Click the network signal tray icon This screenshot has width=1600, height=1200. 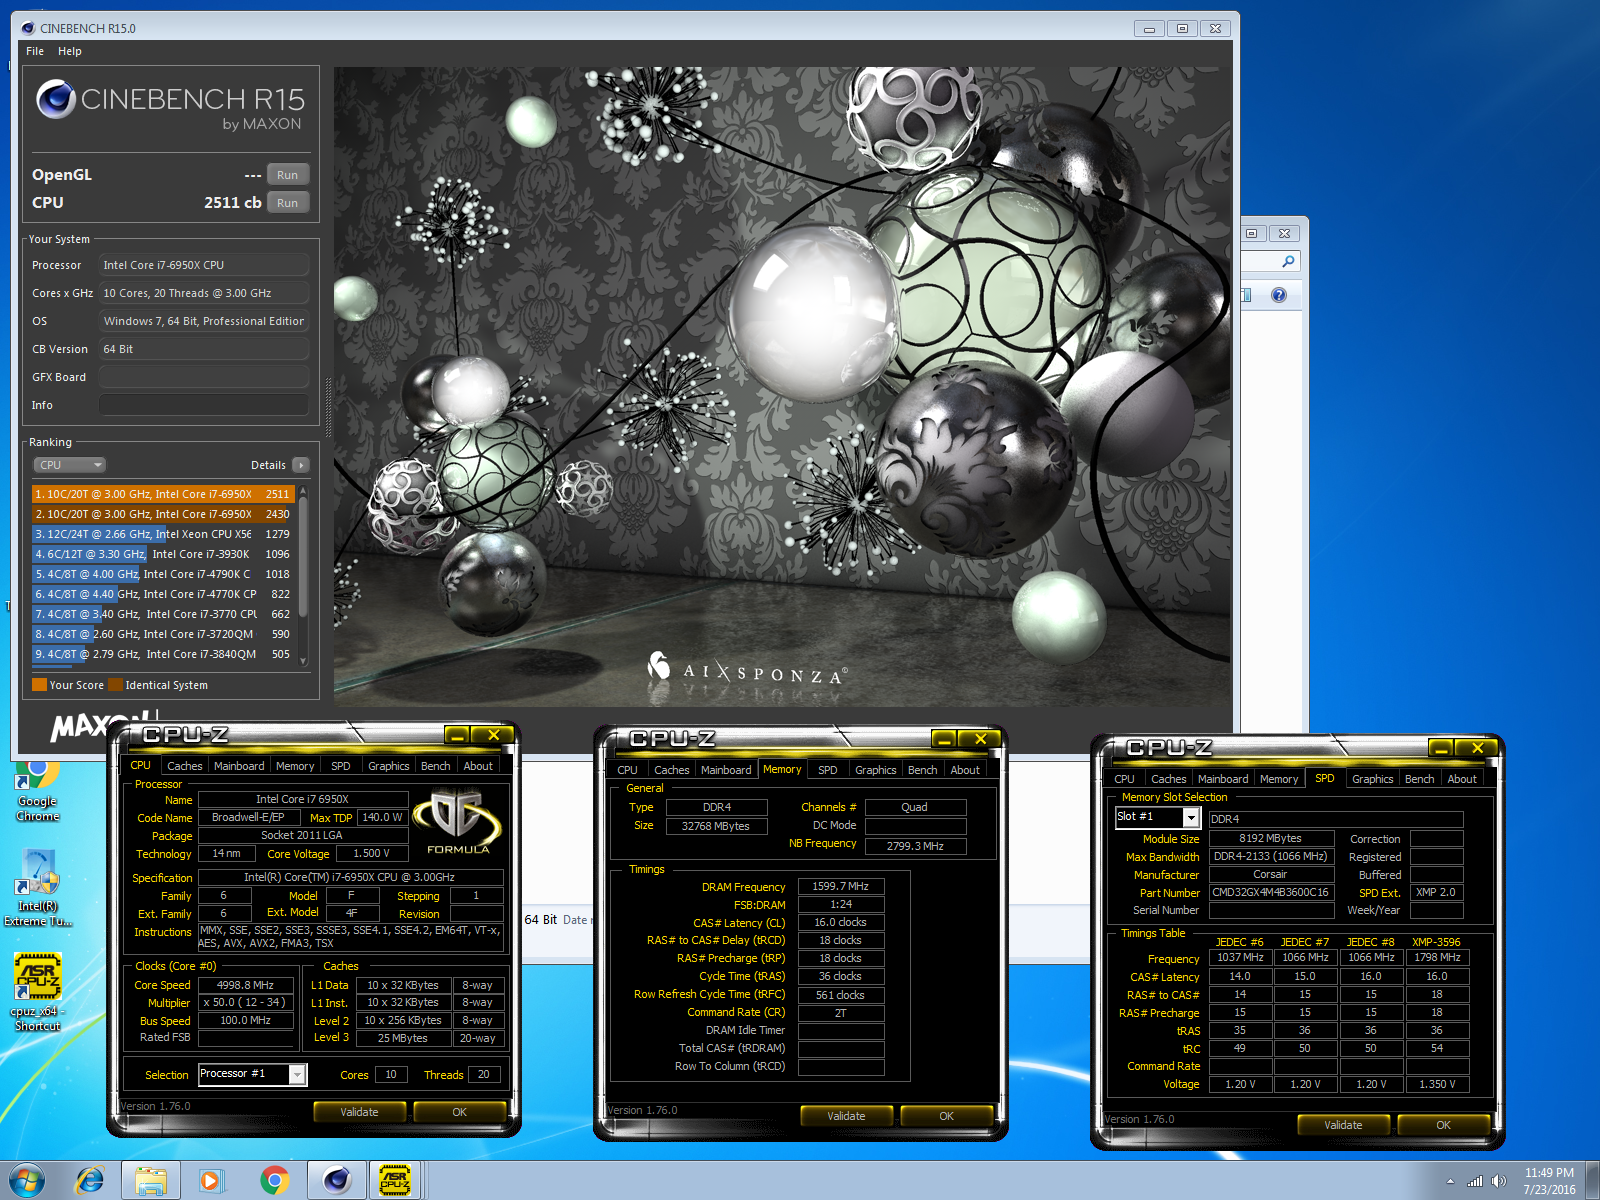click(1475, 1181)
